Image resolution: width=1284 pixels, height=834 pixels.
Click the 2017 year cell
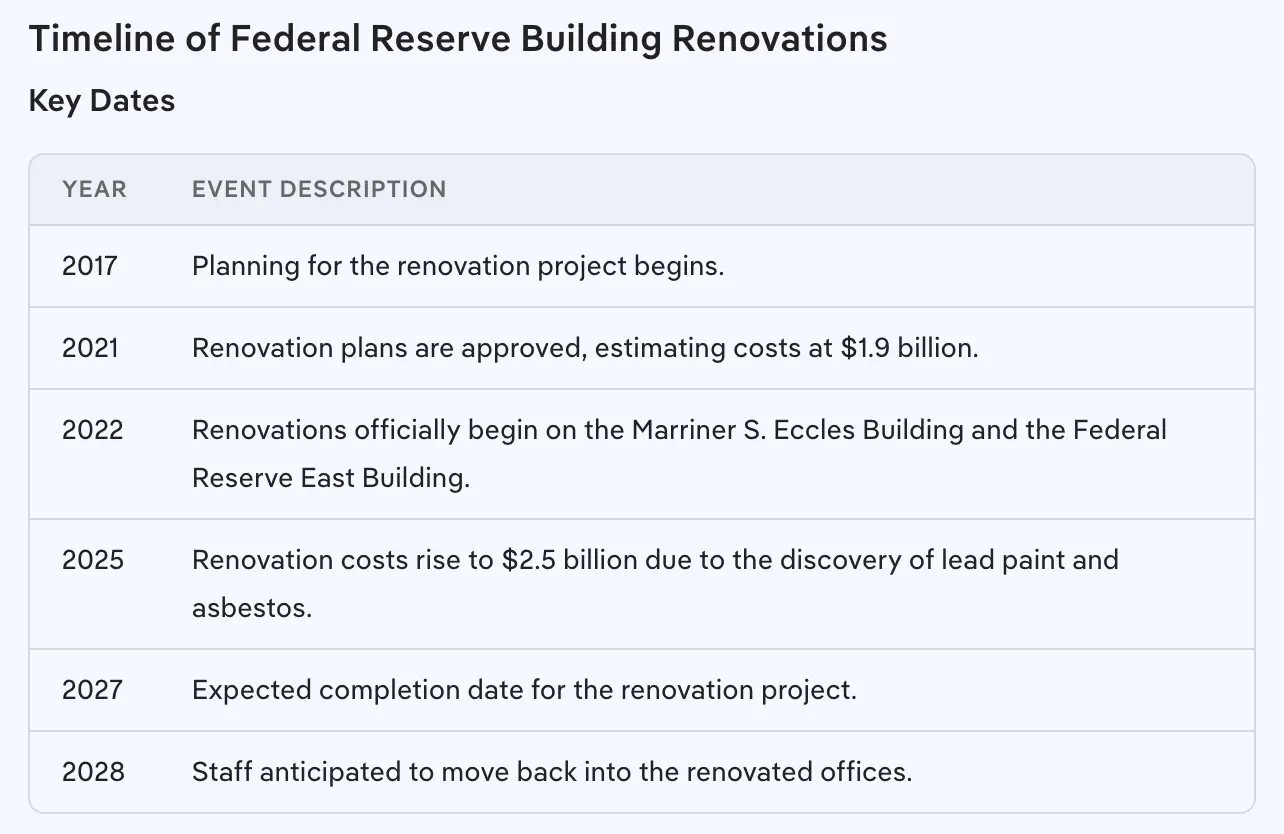coord(90,266)
